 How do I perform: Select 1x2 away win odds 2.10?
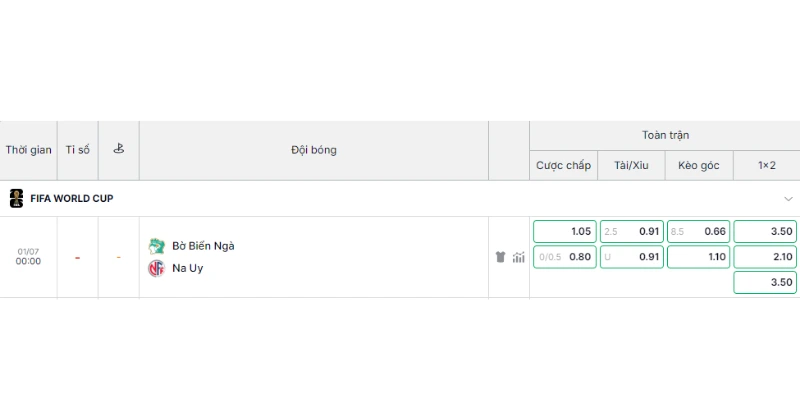tap(765, 257)
